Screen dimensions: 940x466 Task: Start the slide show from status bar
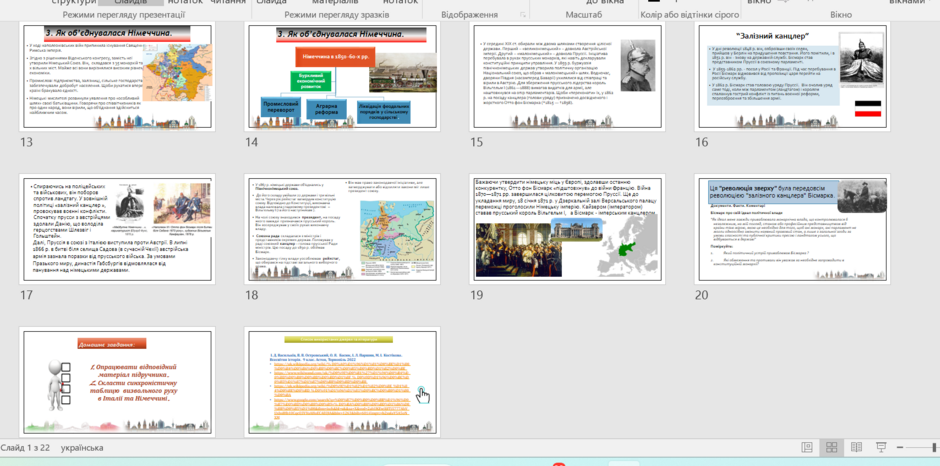pyautogui.click(x=881, y=447)
